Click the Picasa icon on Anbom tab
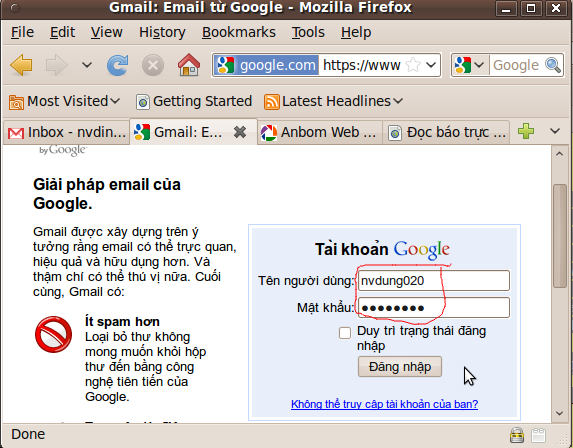Viewport: 573px width, 448px height. coord(269,133)
